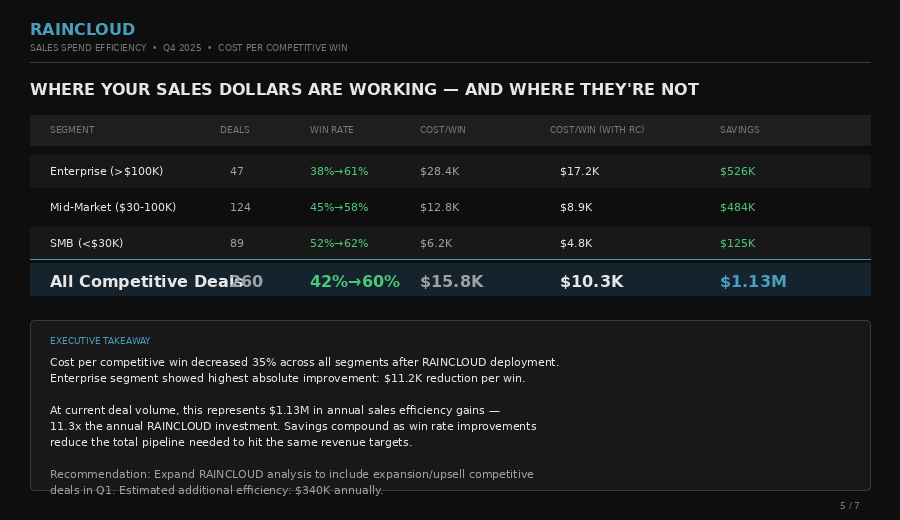900x520 pixels.
Task: Select the COST/WIN (WITH RC) column header
Action: [x=597, y=130]
